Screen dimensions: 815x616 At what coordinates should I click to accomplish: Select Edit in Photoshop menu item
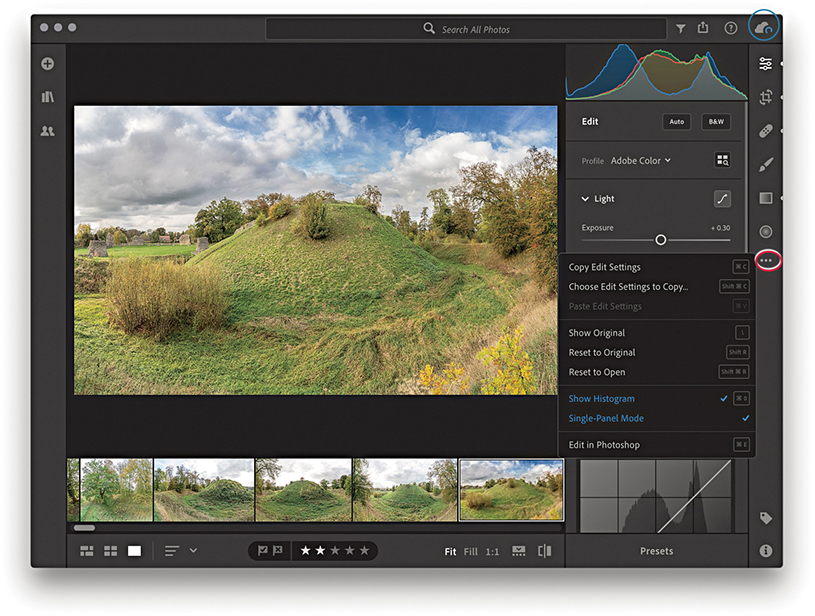604,445
